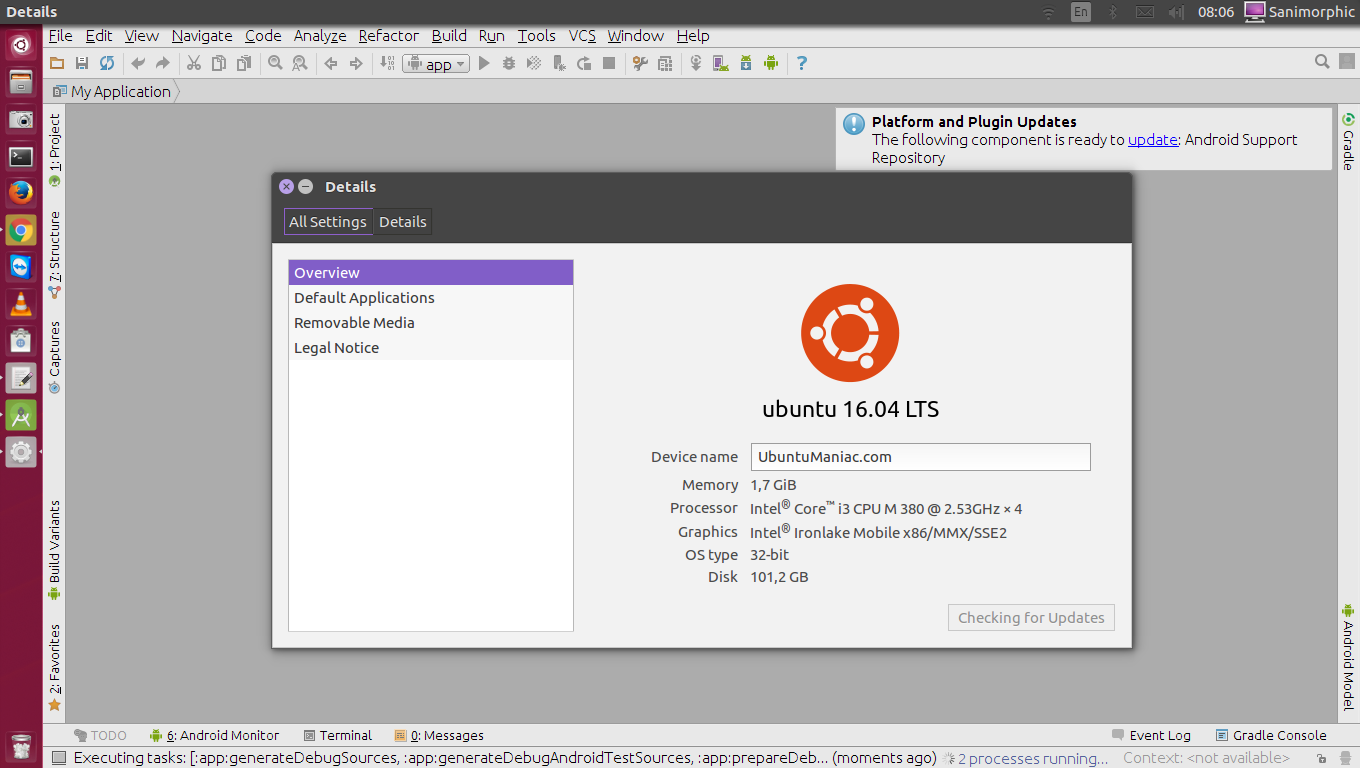Open the Event Log tab
Image resolution: width=1360 pixels, height=768 pixels.
(x=1151, y=735)
